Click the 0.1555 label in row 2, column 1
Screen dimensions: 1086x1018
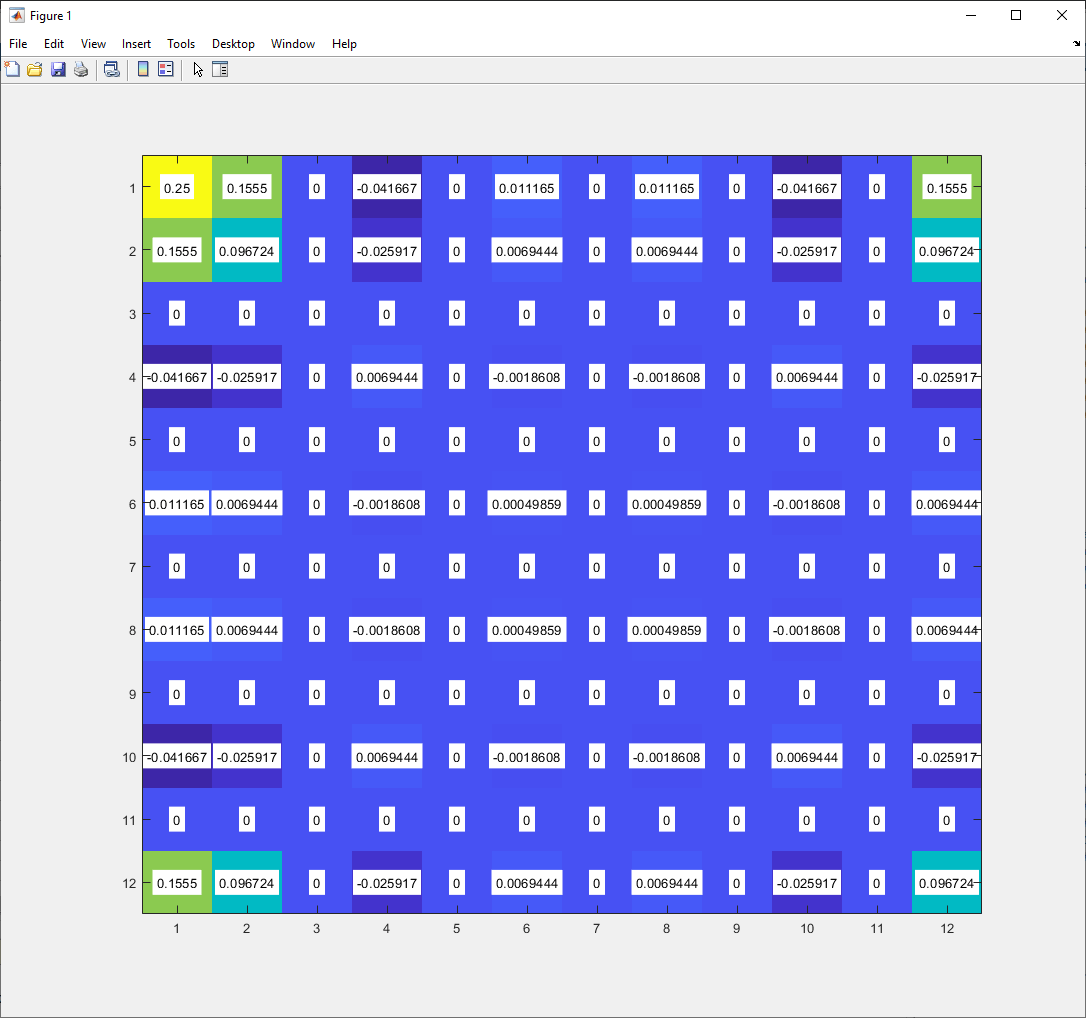click(x=177, y=251)
